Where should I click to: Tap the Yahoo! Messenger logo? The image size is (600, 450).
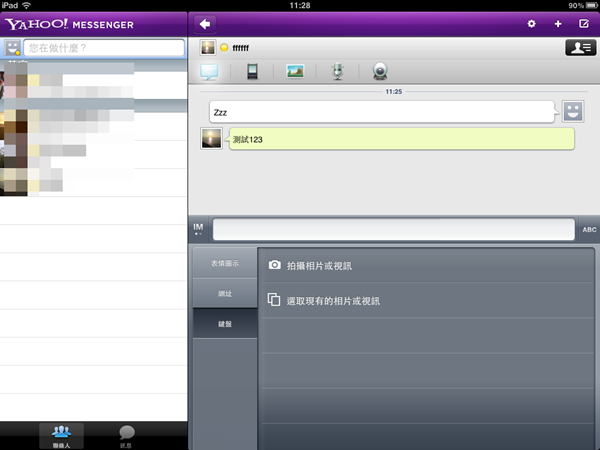(x=69, y=24)
